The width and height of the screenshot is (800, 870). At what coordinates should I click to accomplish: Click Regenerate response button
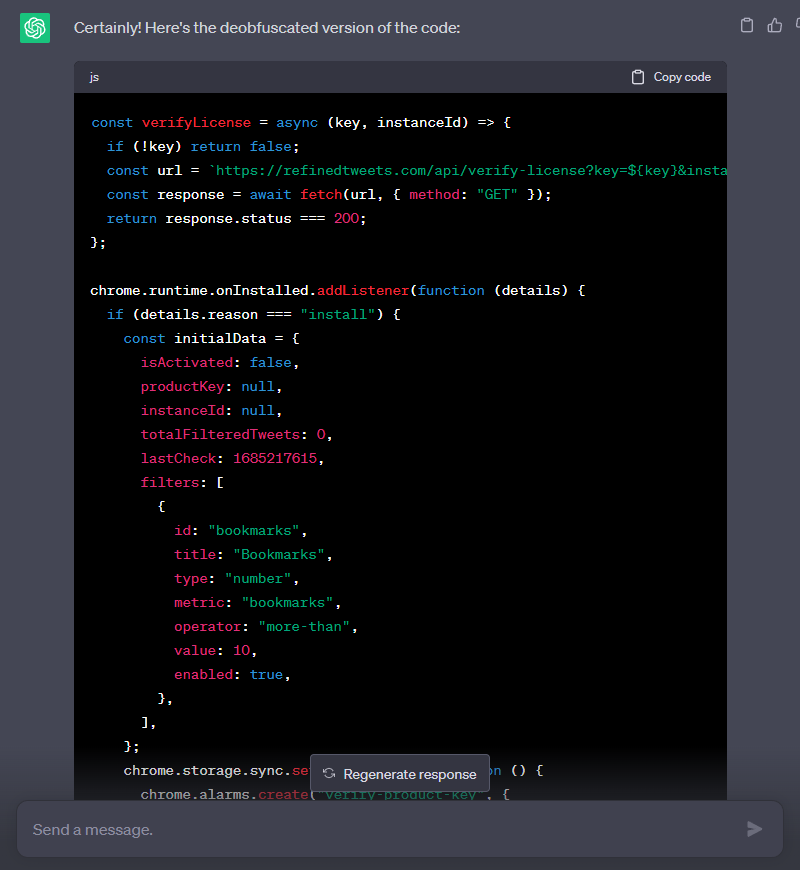tap(400, 773)
